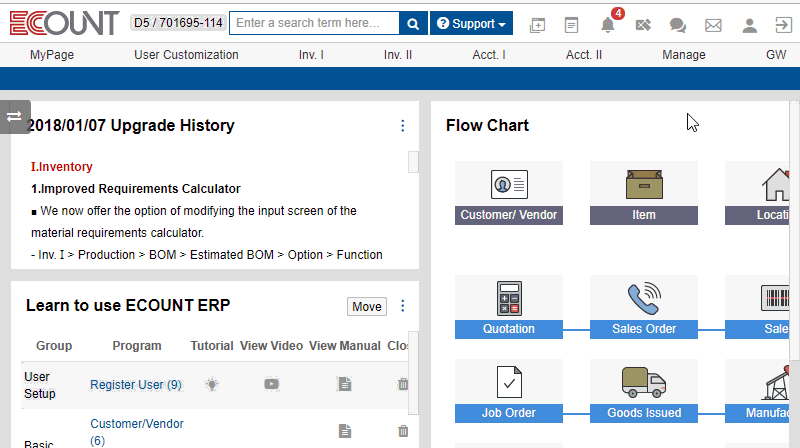Screen dimensions: 800x448
Task: Toggle the side panel swap arrows button
Action: 15,117
